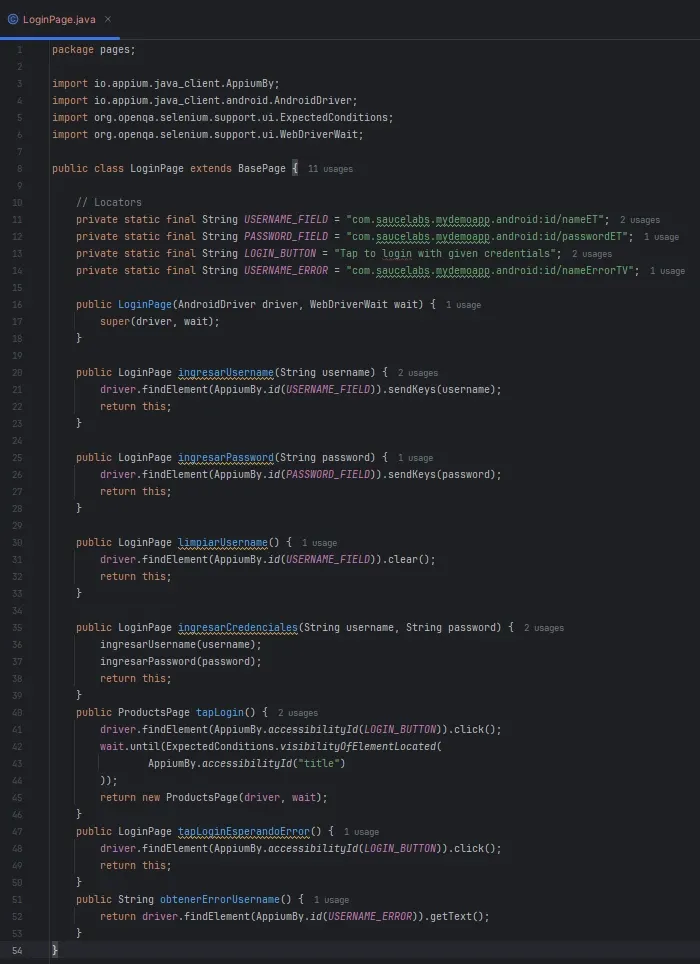Image resolution: width=700 pixels, height=964 pixels.
Task: Open 2 usages hint beside USERNAME_FIELD declaration
Action: point(639,220)
